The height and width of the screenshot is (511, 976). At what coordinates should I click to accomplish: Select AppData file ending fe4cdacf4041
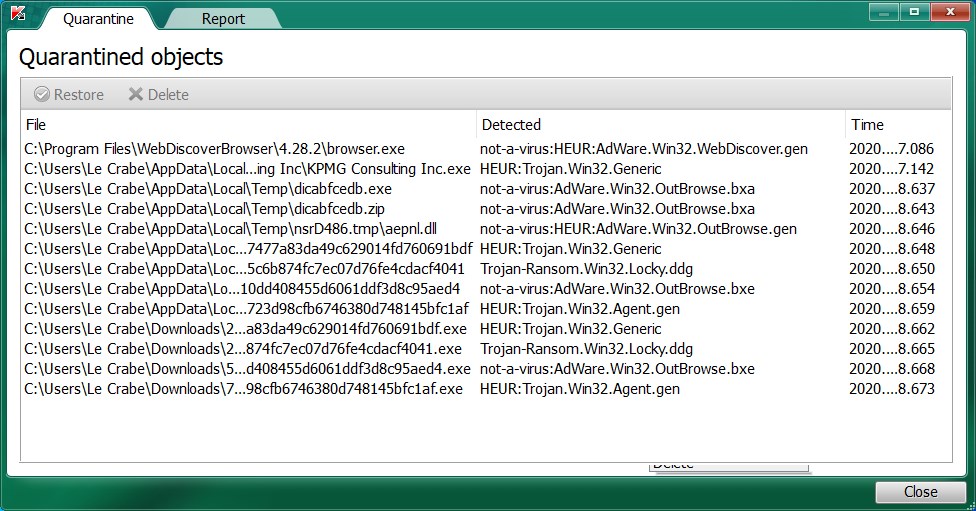tap(486, 269)
